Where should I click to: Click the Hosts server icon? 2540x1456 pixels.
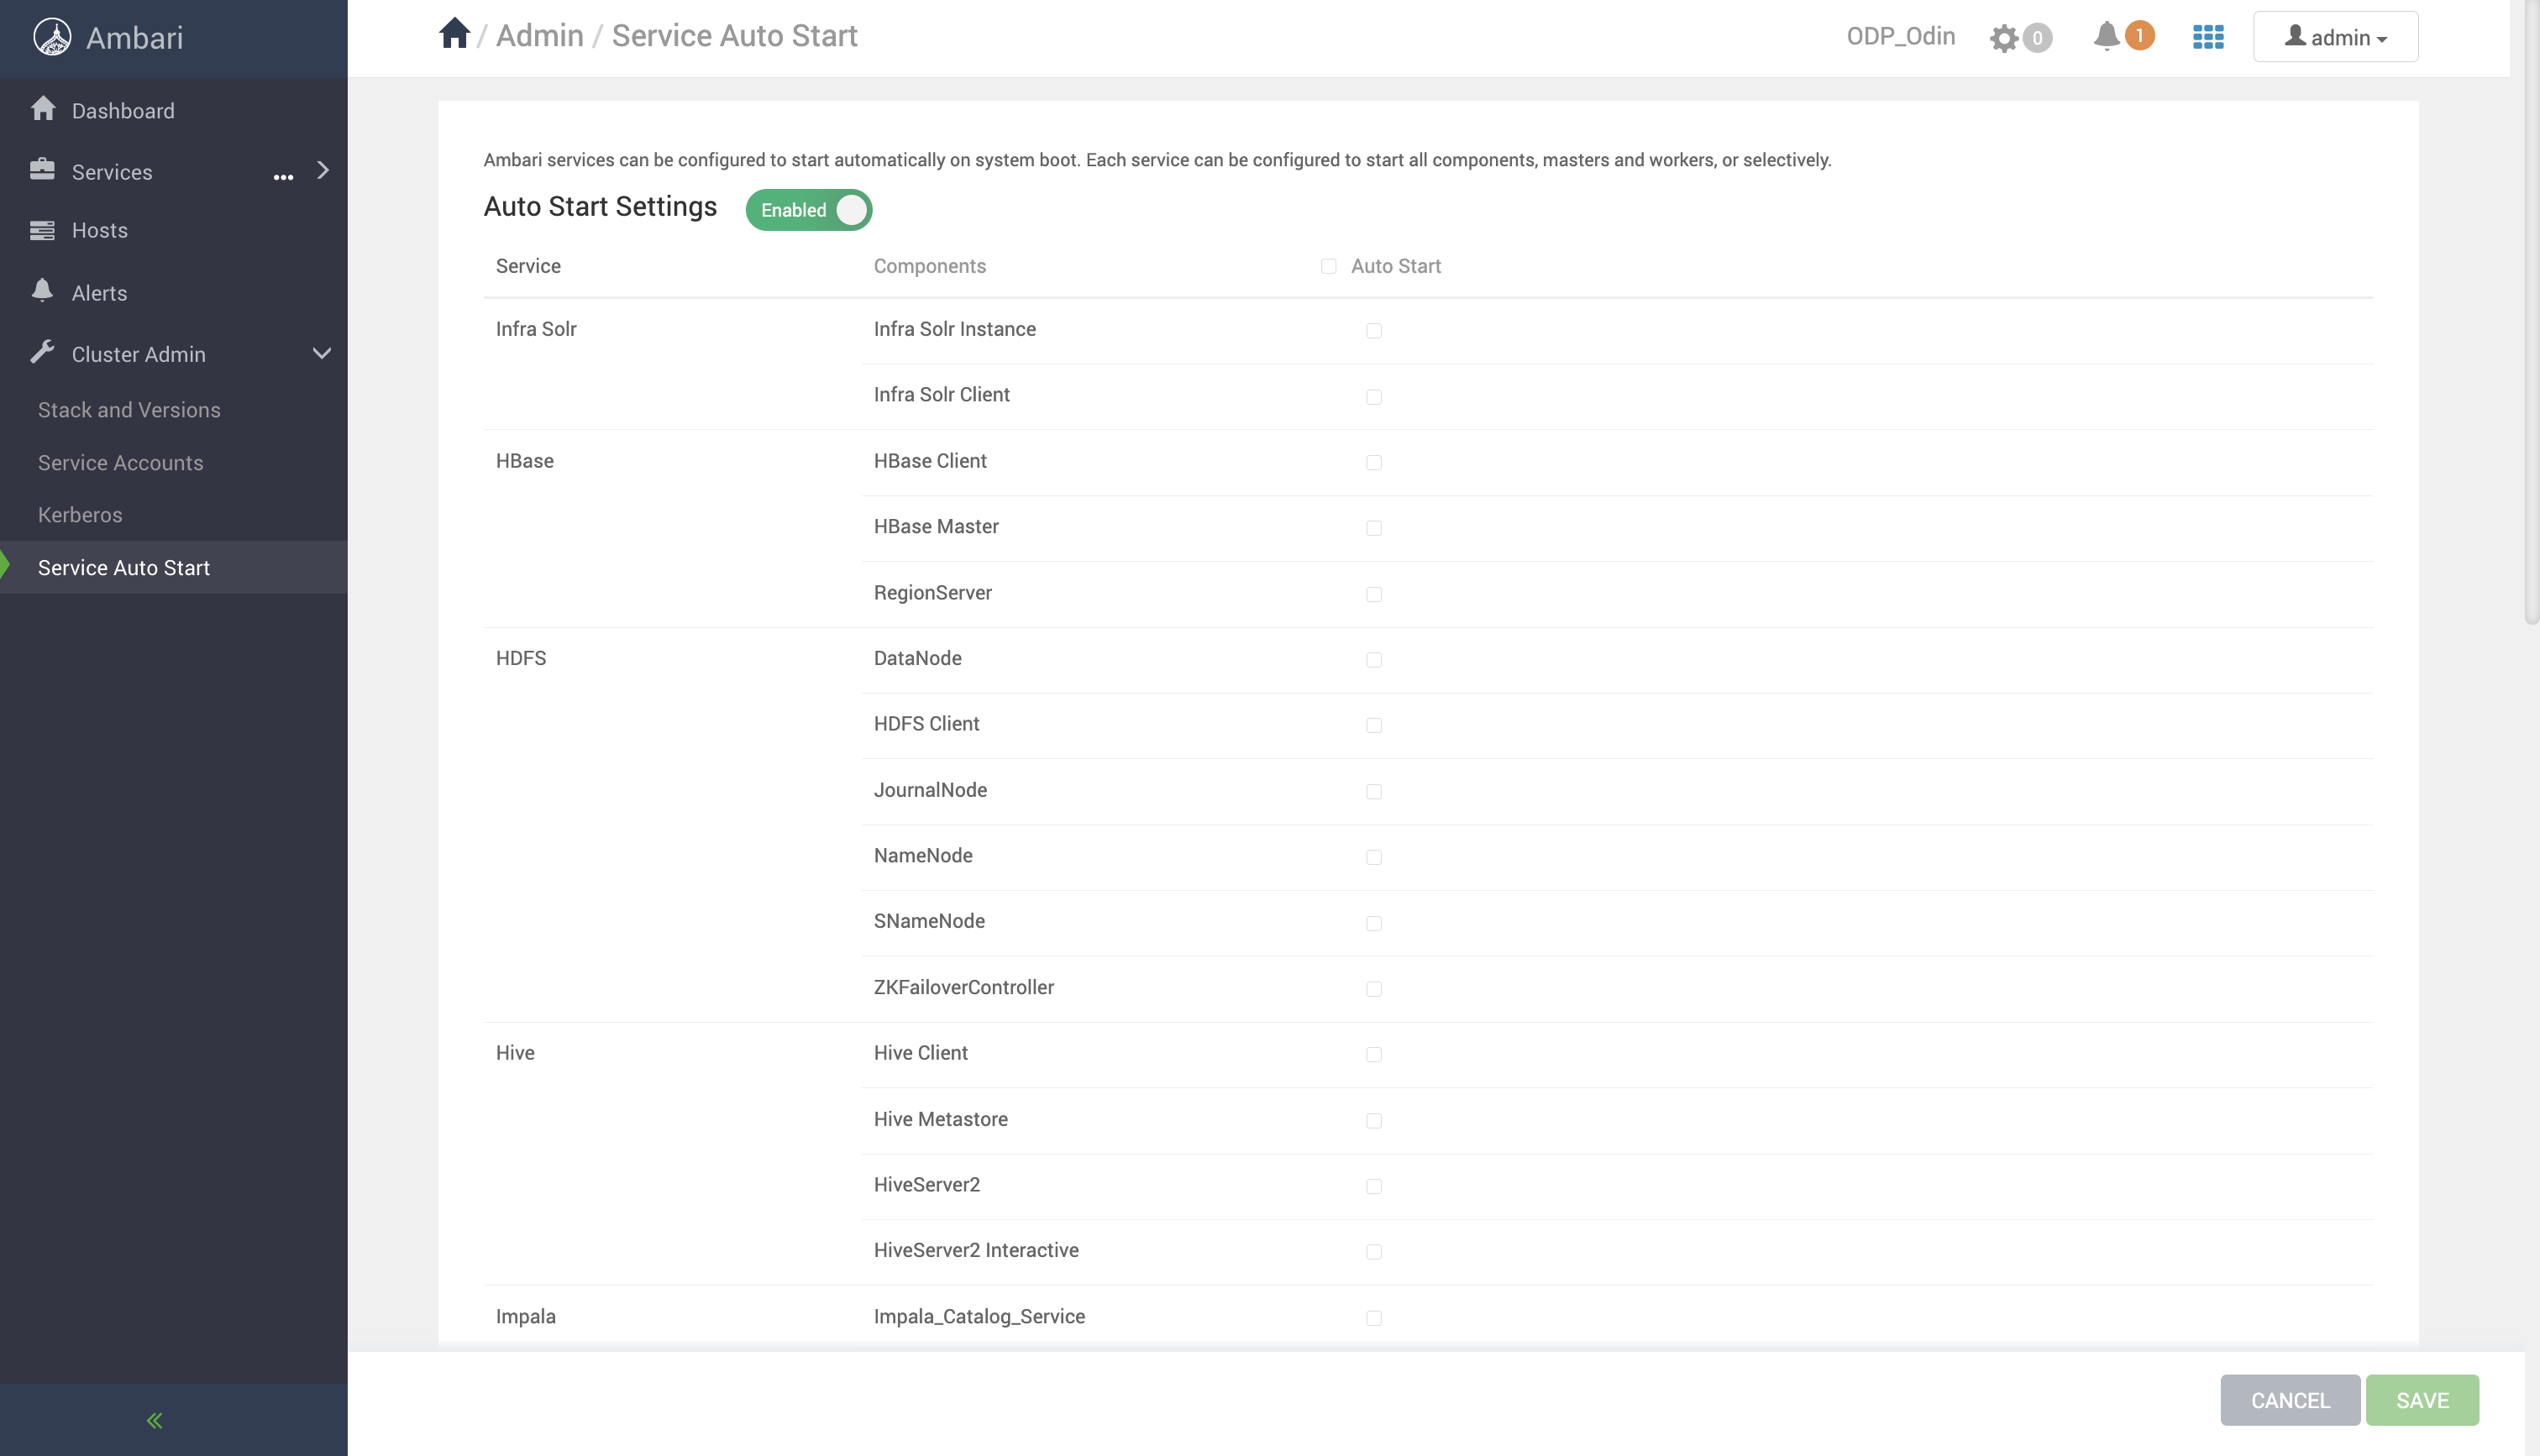[42, 230]
